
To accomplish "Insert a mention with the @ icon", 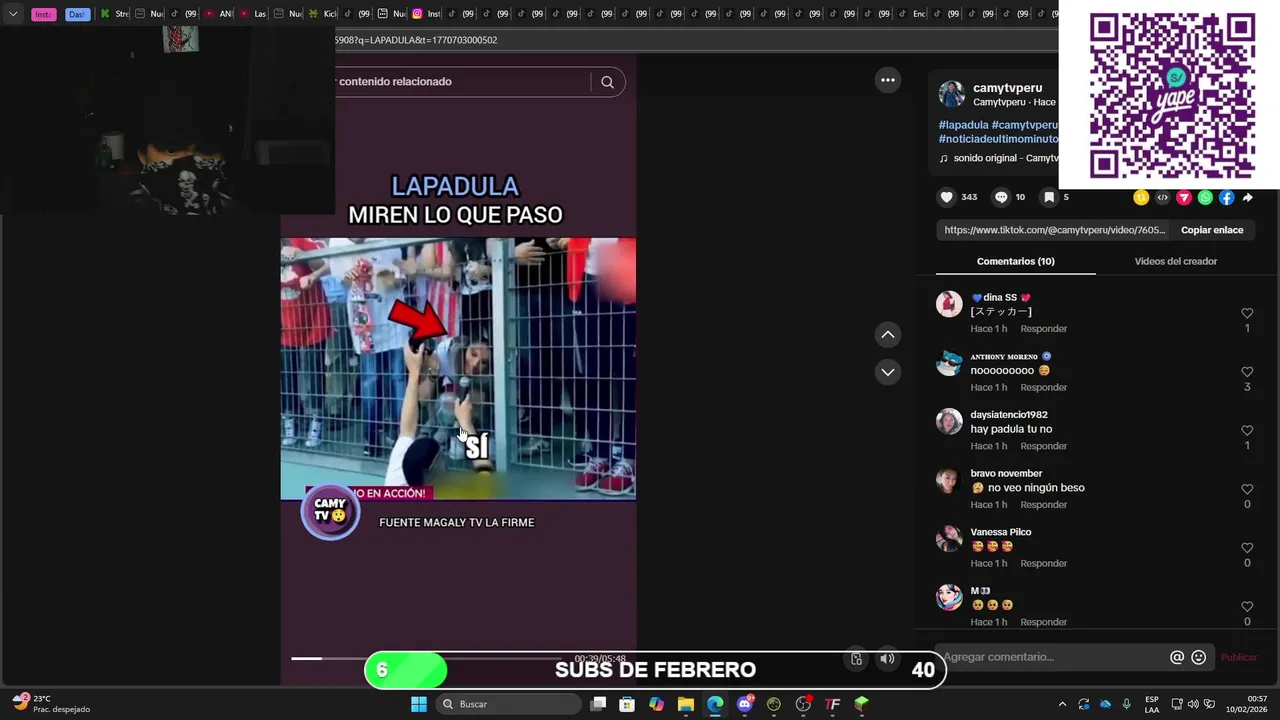I will click(x=1177, y=657).
